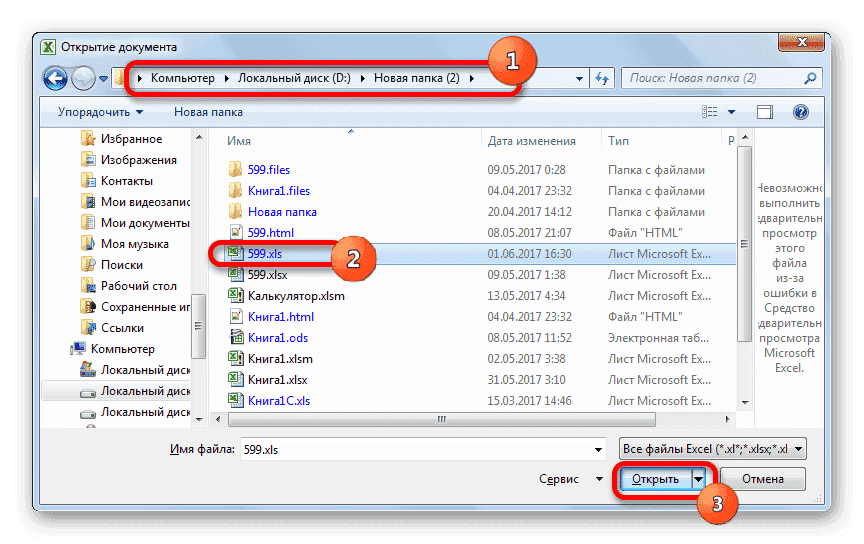
Task: Click the file list horizontal scrollbar thumb
Action: pyautogui.click(x=441, y=419)
